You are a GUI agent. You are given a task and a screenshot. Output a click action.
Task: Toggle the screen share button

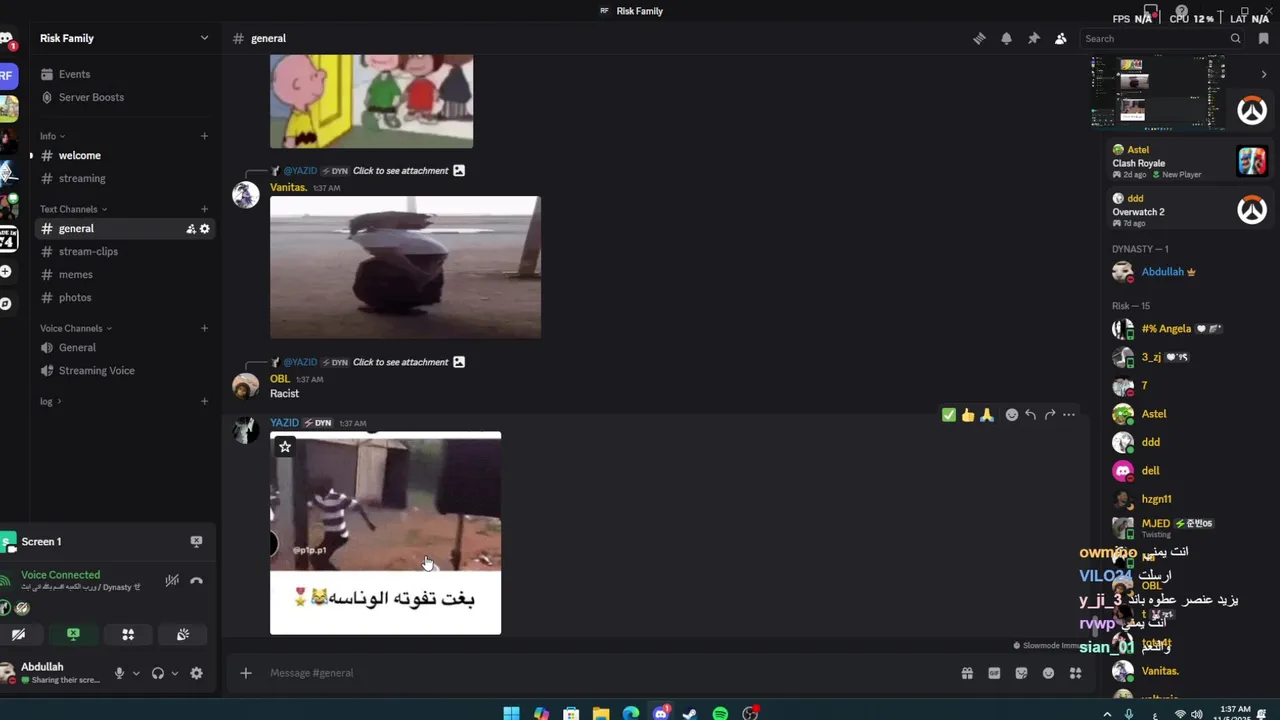click(x=73, y=634)
